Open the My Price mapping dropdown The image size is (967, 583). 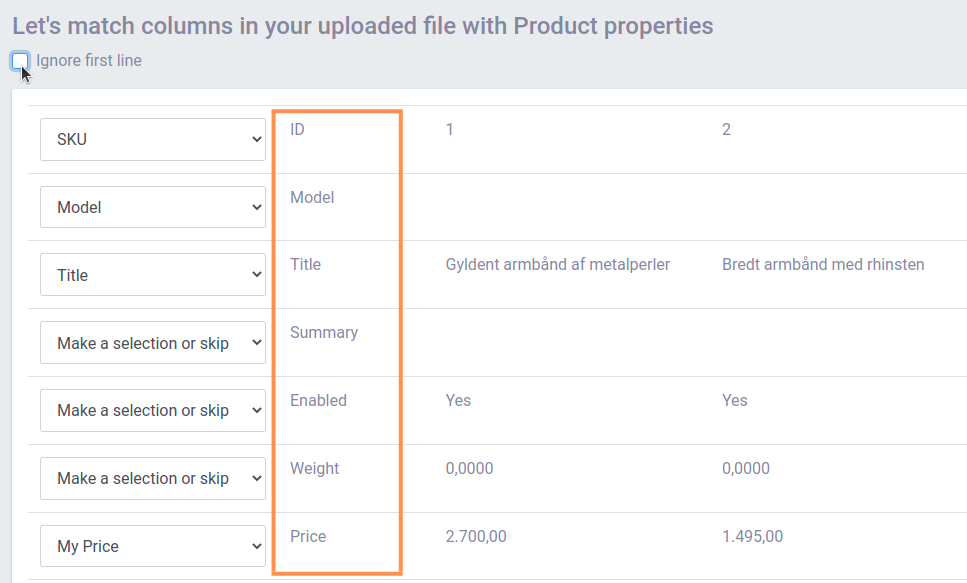coord(153,546)
